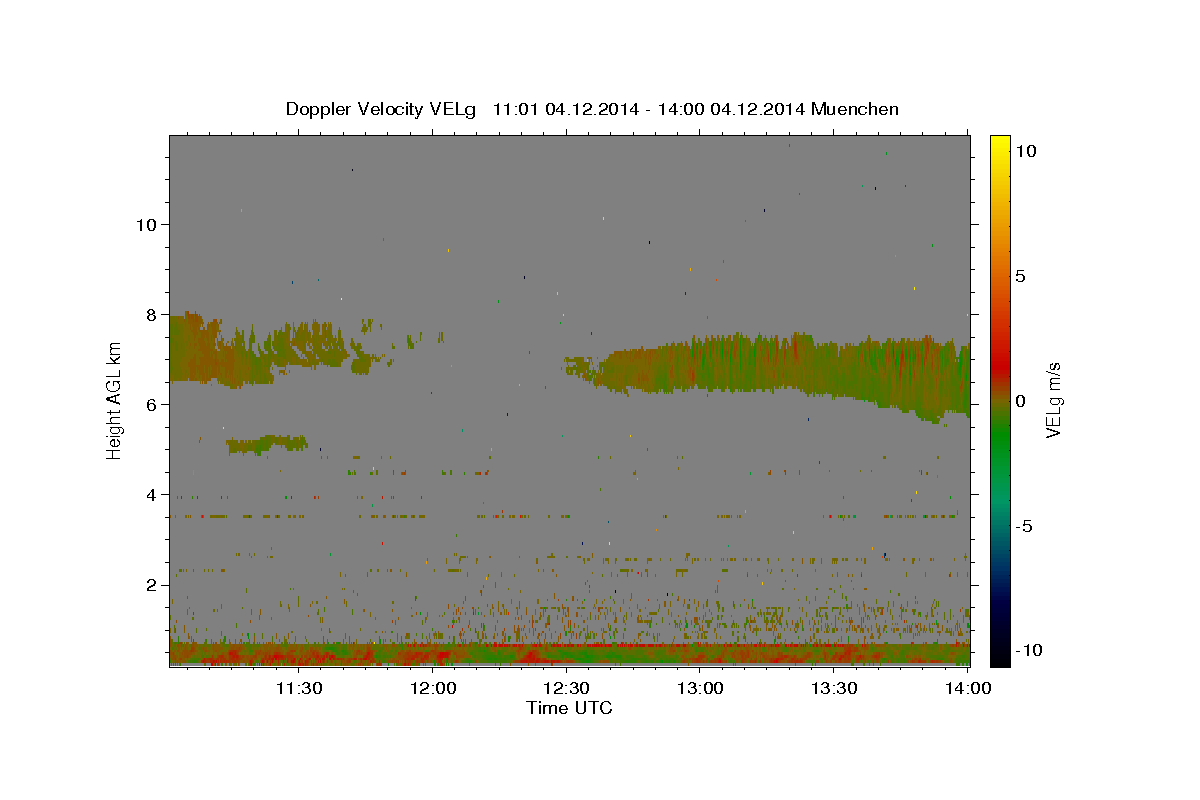
Task: Click the colorbar tick label '-10'
Action: click(1028, 650)
